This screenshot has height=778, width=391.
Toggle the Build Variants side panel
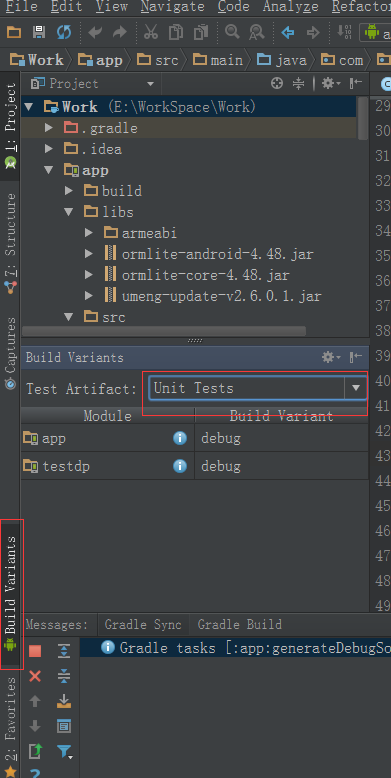coord(10,594)
